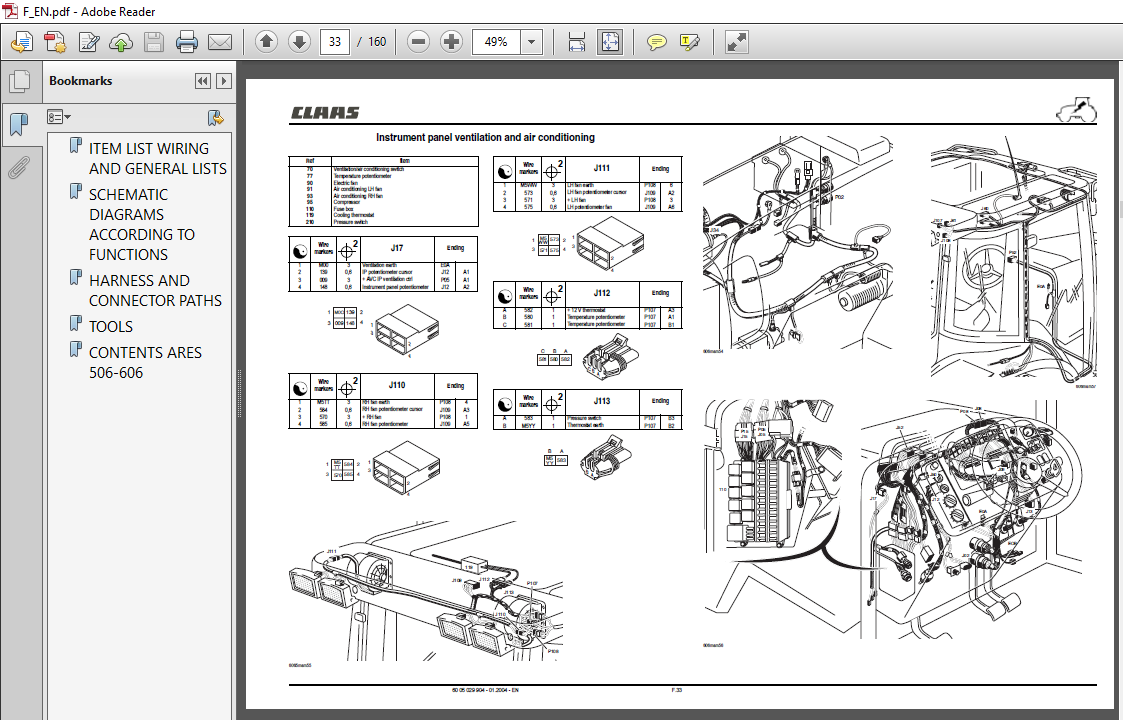Zoom out with the minus button
1123x720 pixels.
418,42
